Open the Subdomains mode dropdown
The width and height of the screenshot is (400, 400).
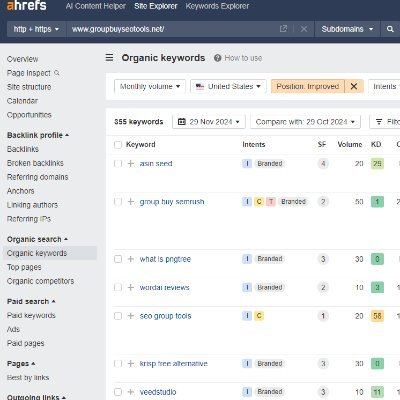[347, 29]
